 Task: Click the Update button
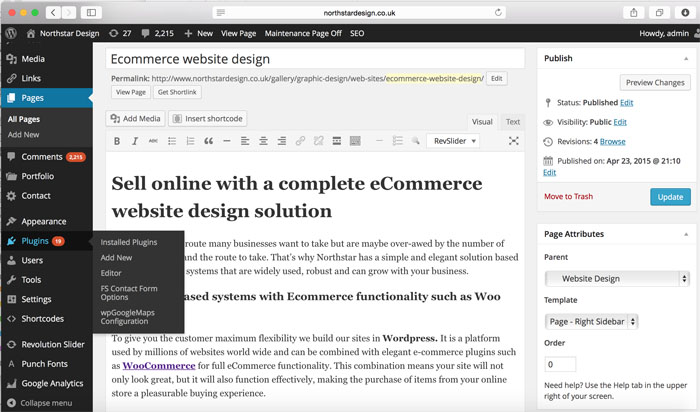[670, 197]
